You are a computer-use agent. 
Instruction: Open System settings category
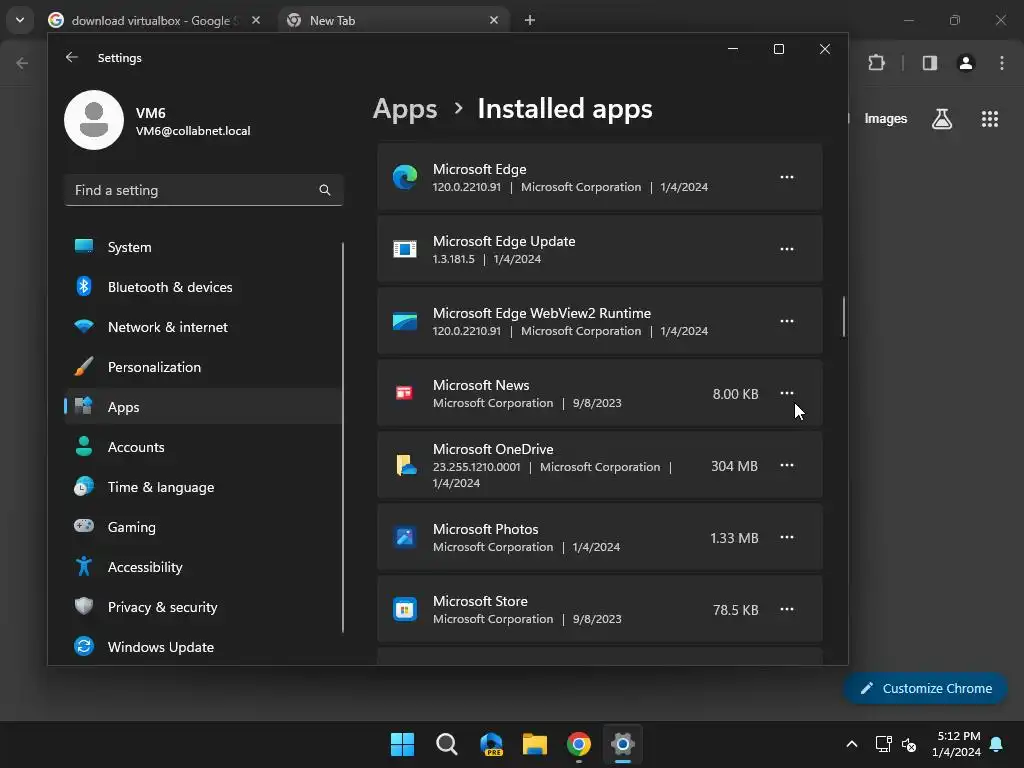(x=203, y=247)
